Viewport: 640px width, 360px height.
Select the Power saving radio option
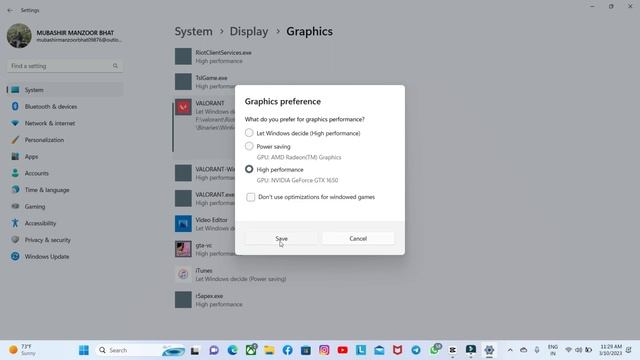click(x=249, y=146)
